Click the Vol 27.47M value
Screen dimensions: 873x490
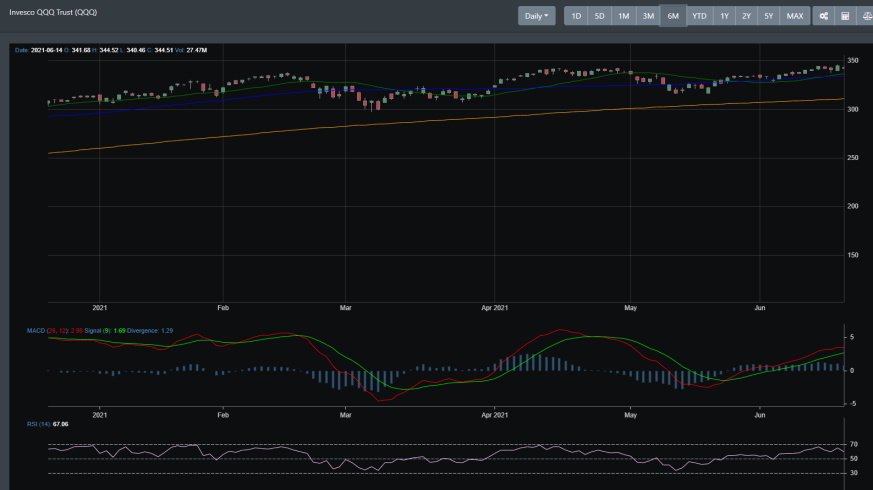click(x=197, y=50)
